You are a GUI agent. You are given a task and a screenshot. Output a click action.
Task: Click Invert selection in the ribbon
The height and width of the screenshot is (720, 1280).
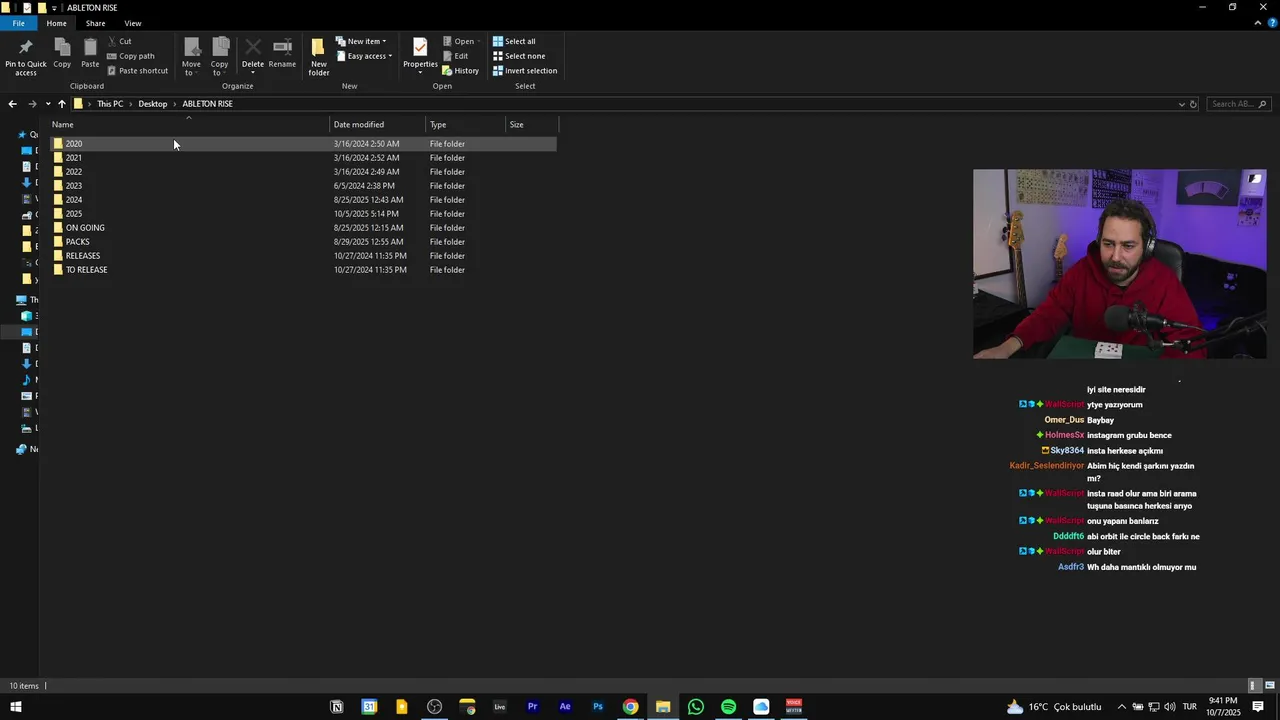pyautogui.click(x=525, y=71)
